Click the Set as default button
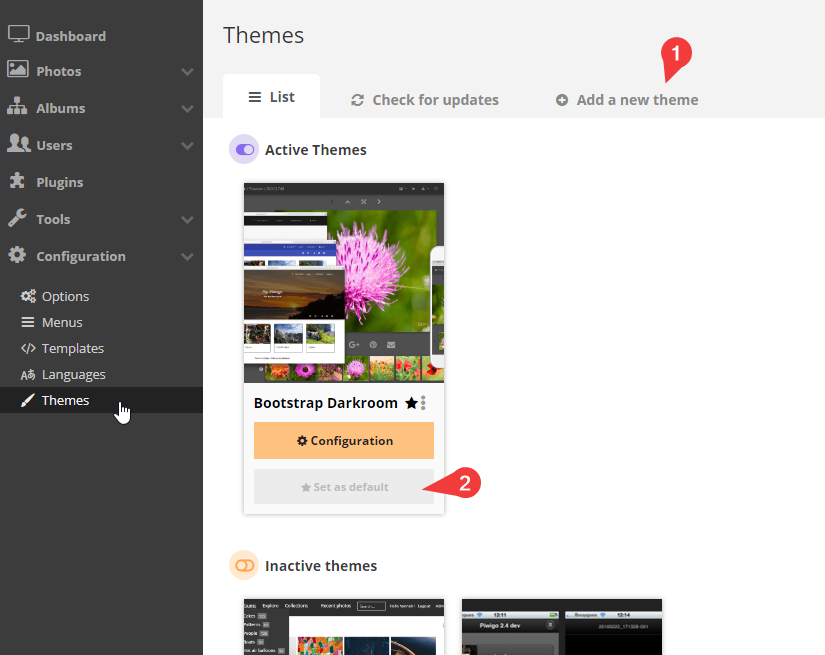The image size is (825, 655). (x=344, y=487)
